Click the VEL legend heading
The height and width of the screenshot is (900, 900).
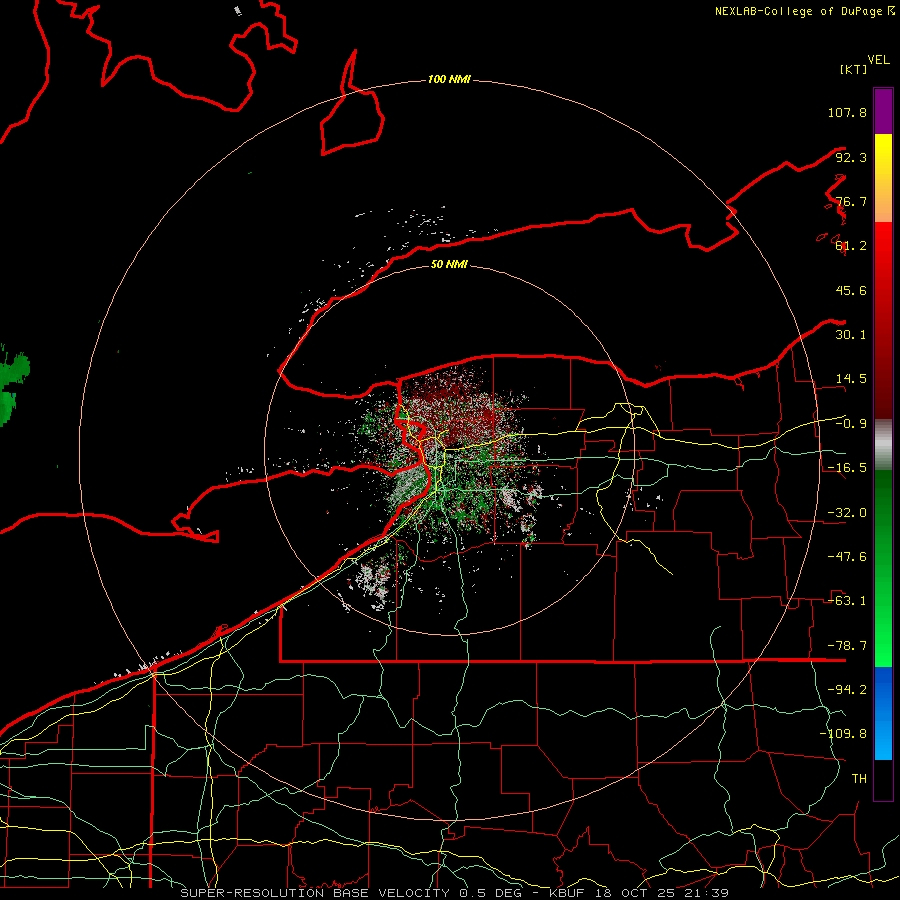(878, 60)
